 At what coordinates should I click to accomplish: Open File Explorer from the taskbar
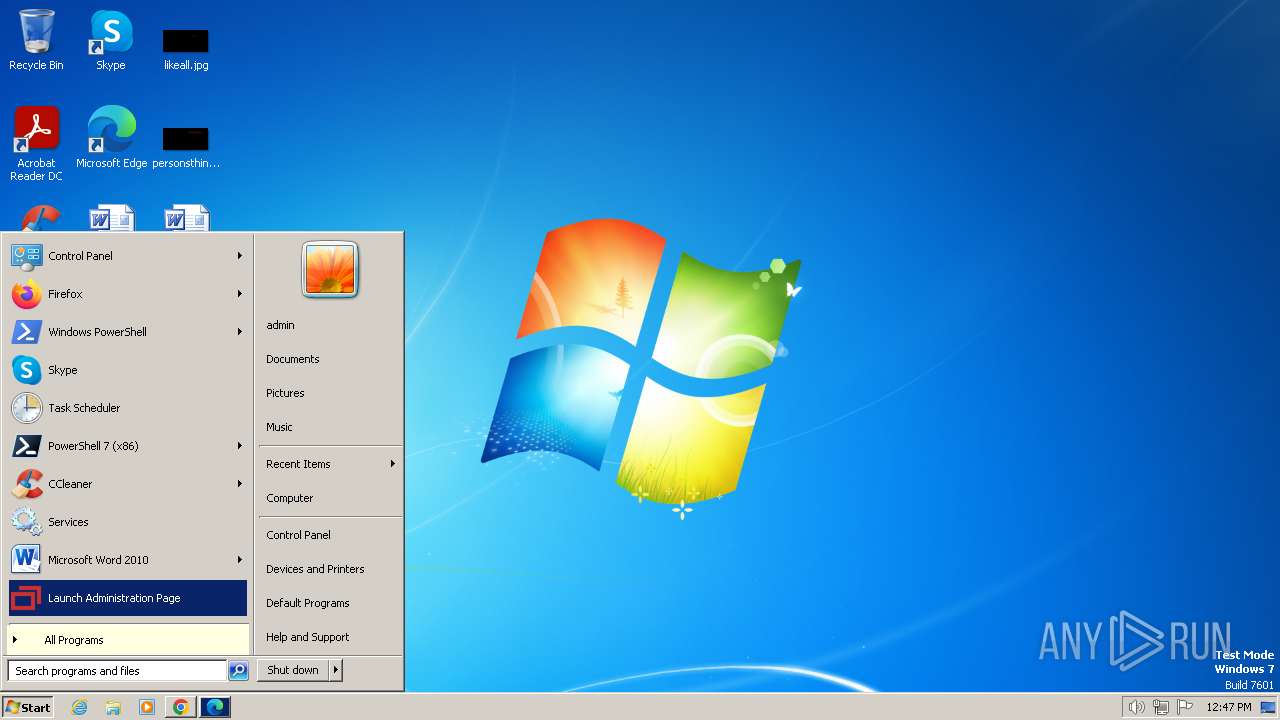pos(113,707)
